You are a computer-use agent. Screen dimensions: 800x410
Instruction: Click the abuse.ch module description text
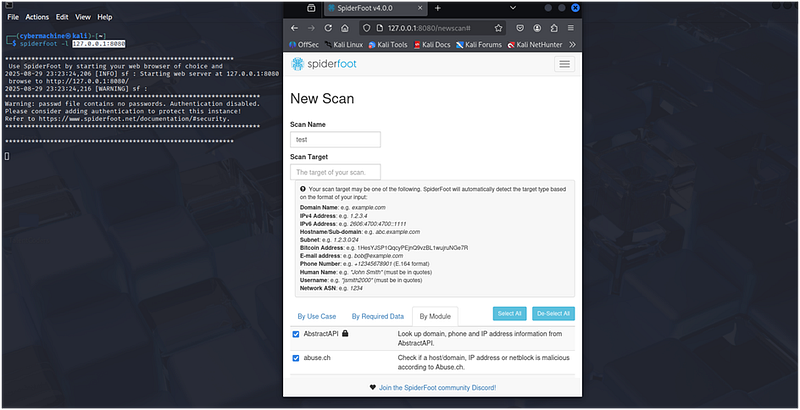(484, 362)
